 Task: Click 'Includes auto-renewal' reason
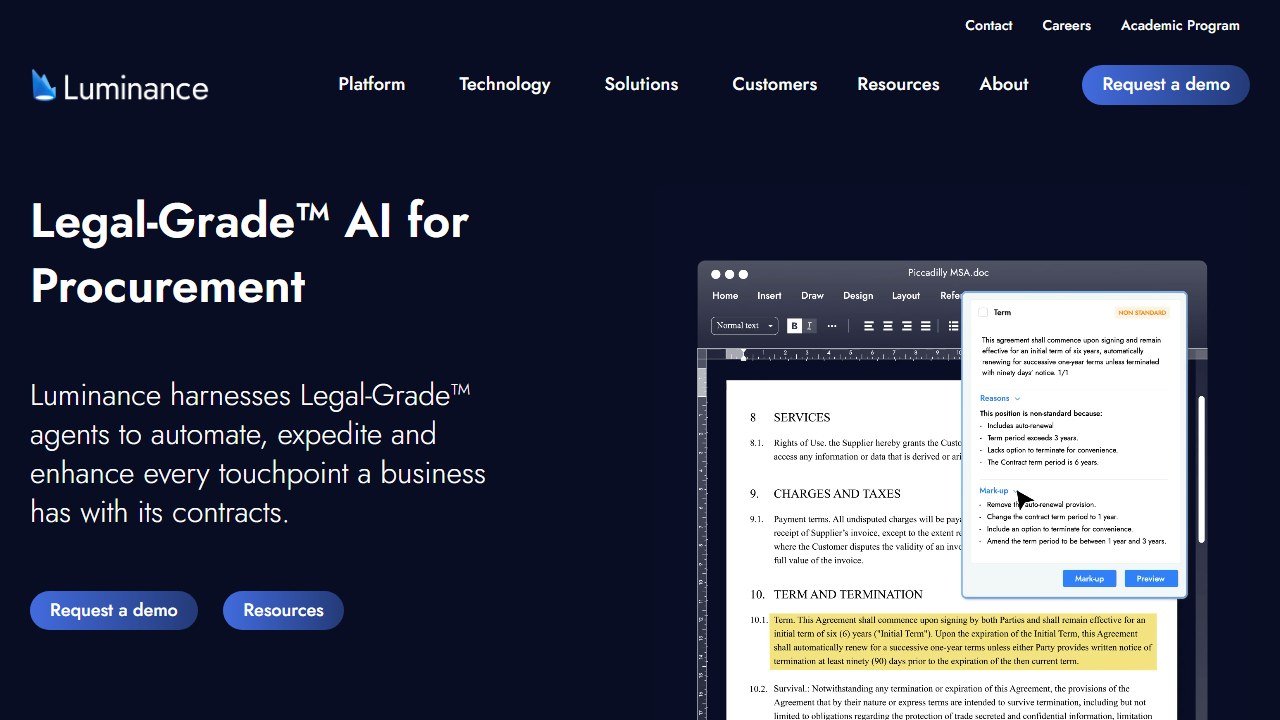tap(1020, 426)
